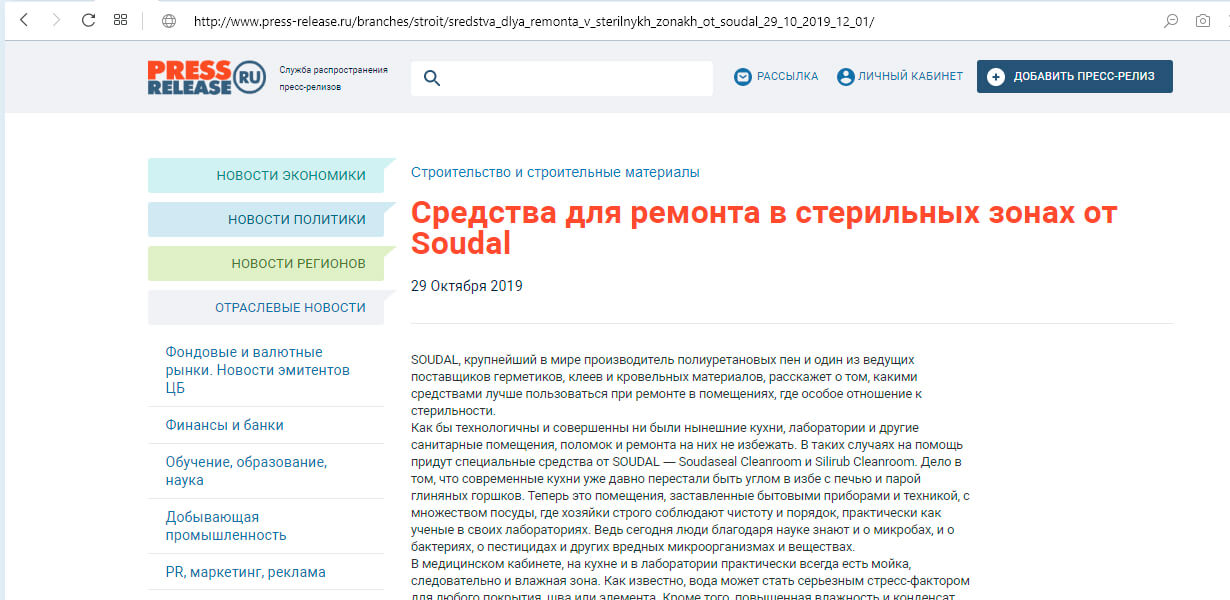This screenshot has width=1230, height=600.
Task: Open Добывающая промышленность category
Action: tap(226, 526)
